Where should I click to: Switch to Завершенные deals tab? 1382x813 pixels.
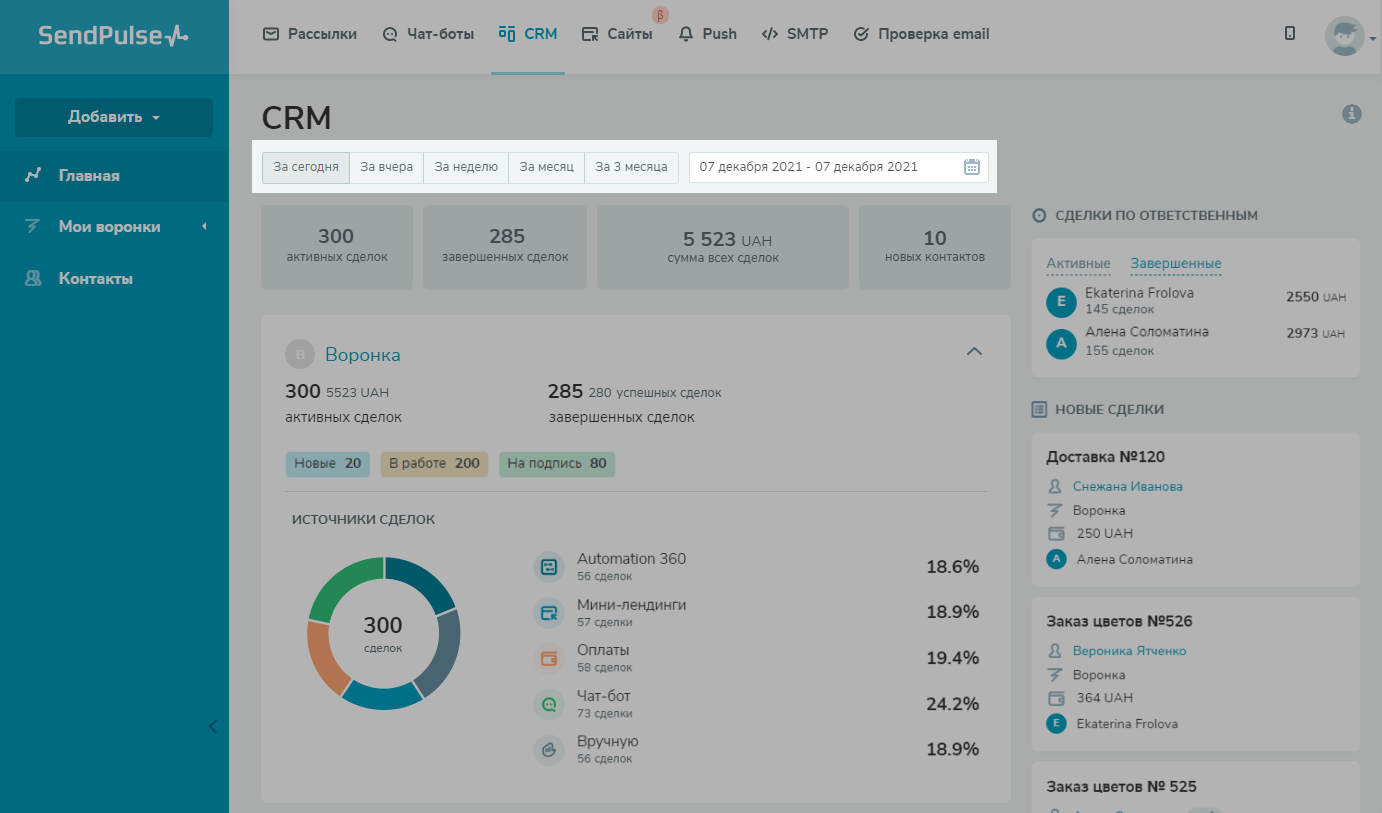click(1176, 264)
